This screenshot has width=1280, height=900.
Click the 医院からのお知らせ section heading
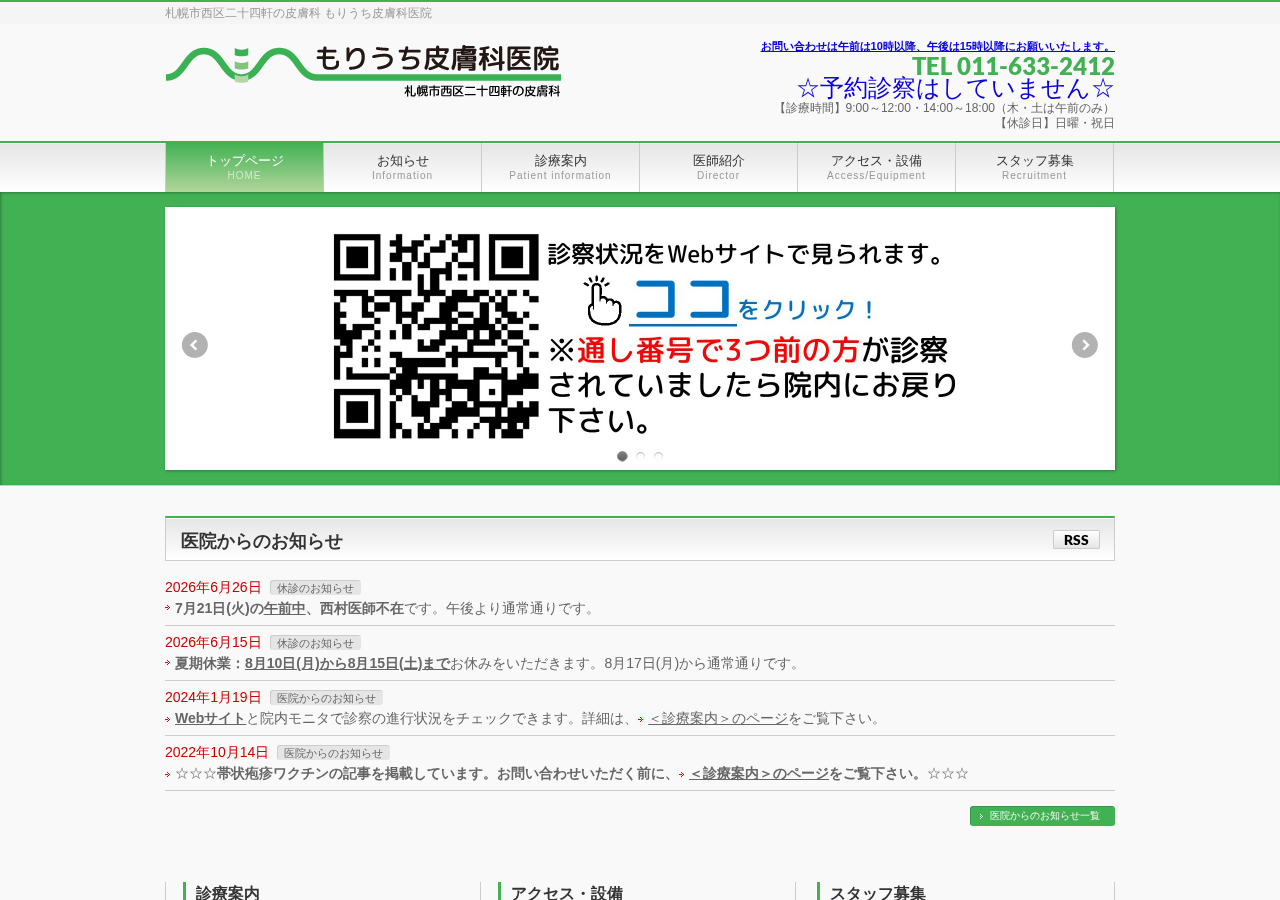point(261,541)
